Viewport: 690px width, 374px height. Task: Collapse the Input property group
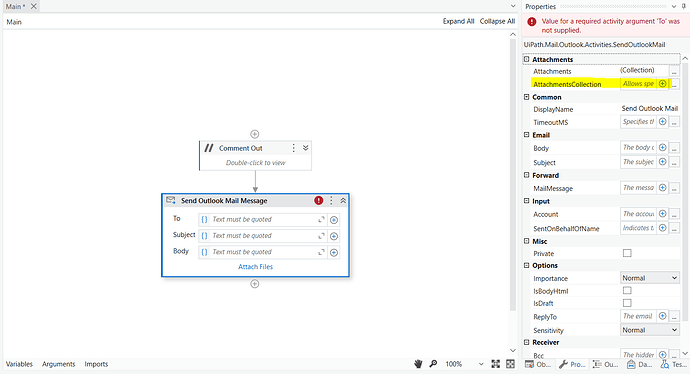526,201
